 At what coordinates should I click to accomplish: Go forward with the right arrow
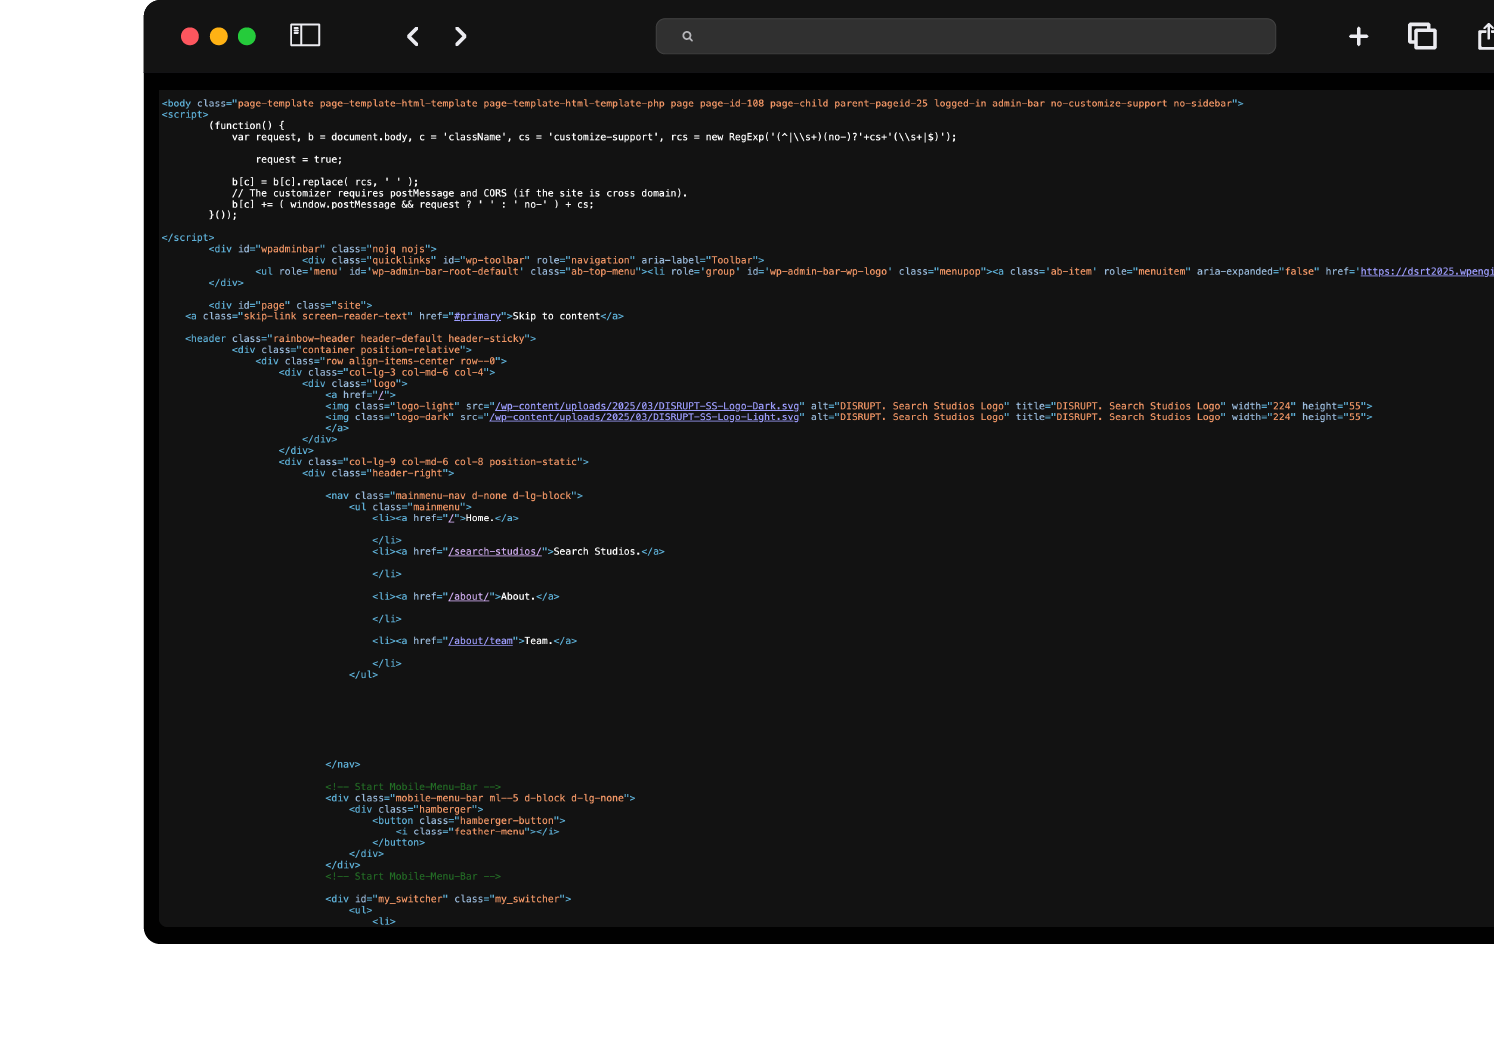(x=460, y=36)
